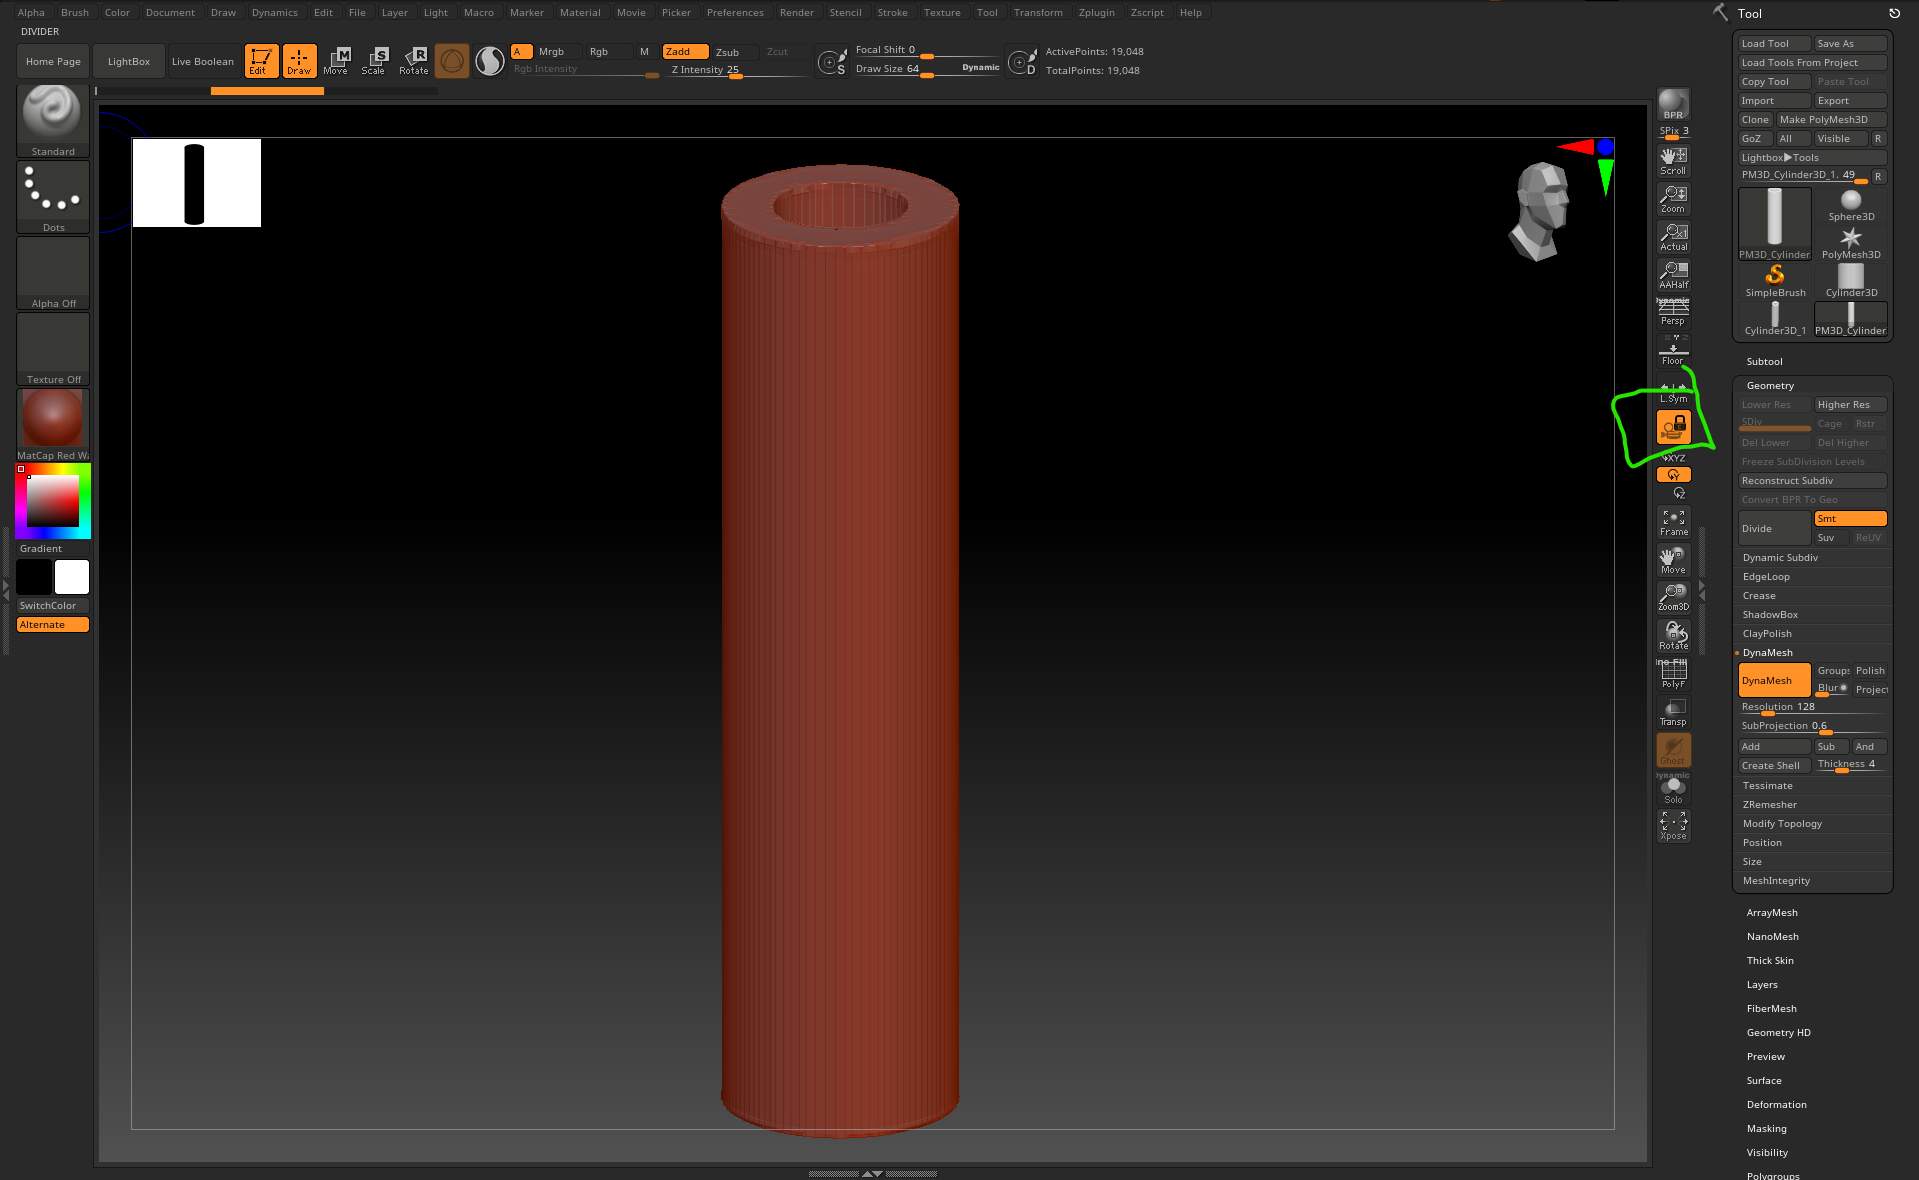Screen dimensions: 1919x1180
Task: Open the Transform menu
Action: tap(1038, 12)
